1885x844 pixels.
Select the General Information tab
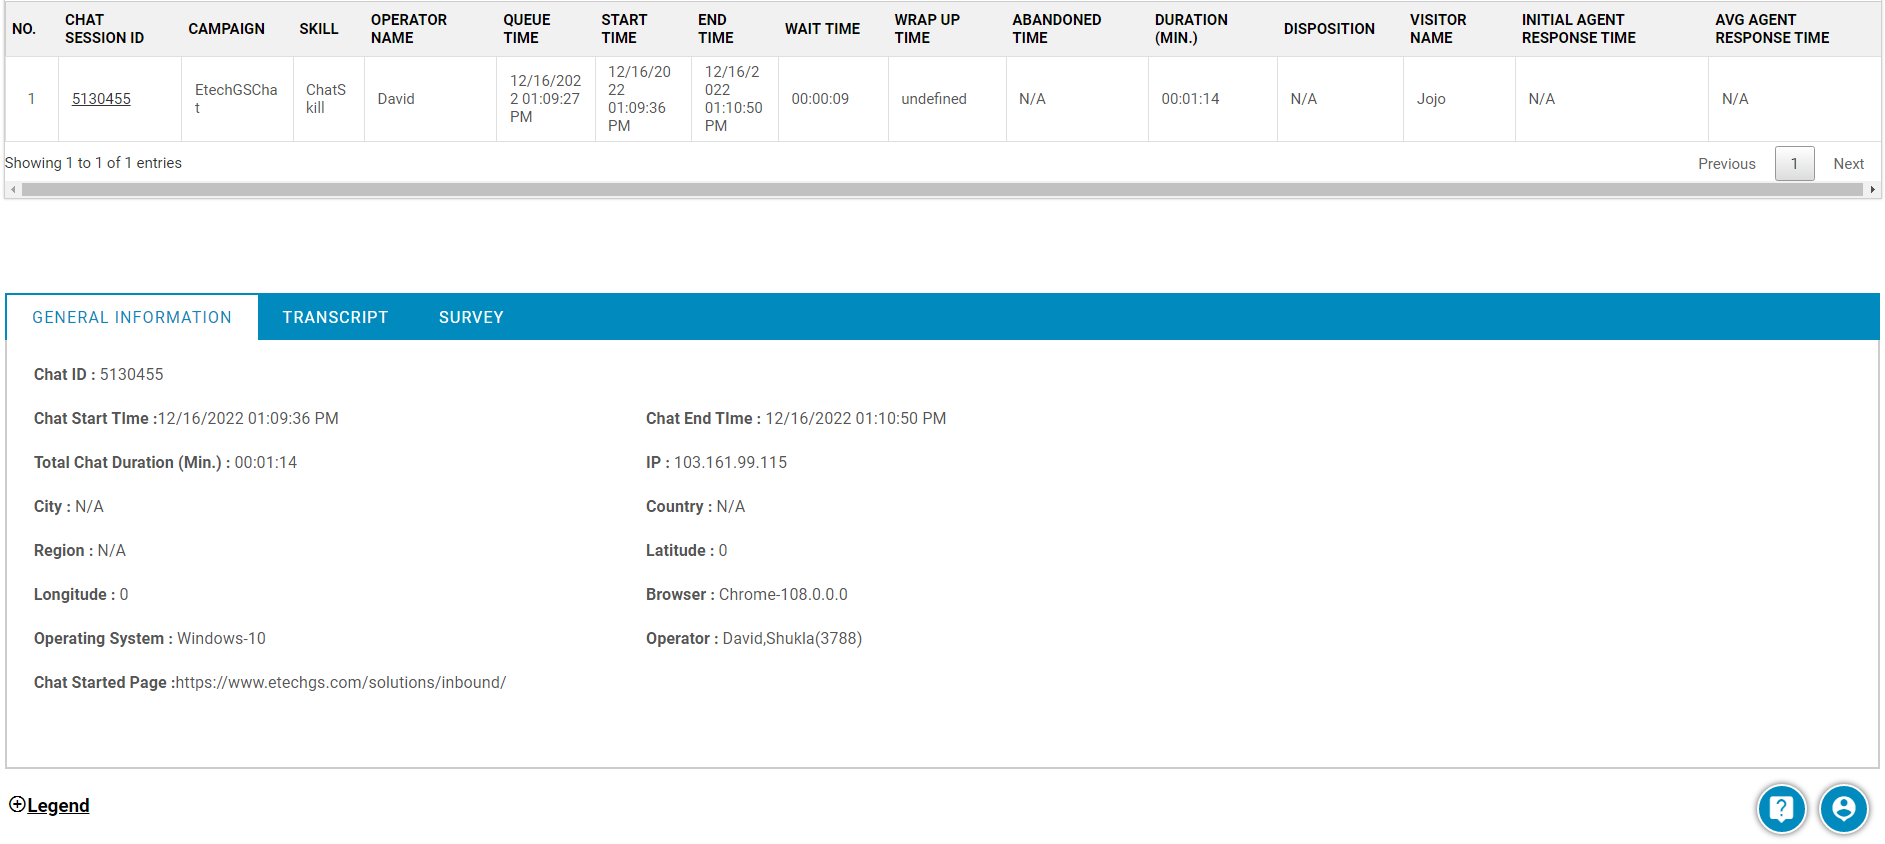point(132,317)
